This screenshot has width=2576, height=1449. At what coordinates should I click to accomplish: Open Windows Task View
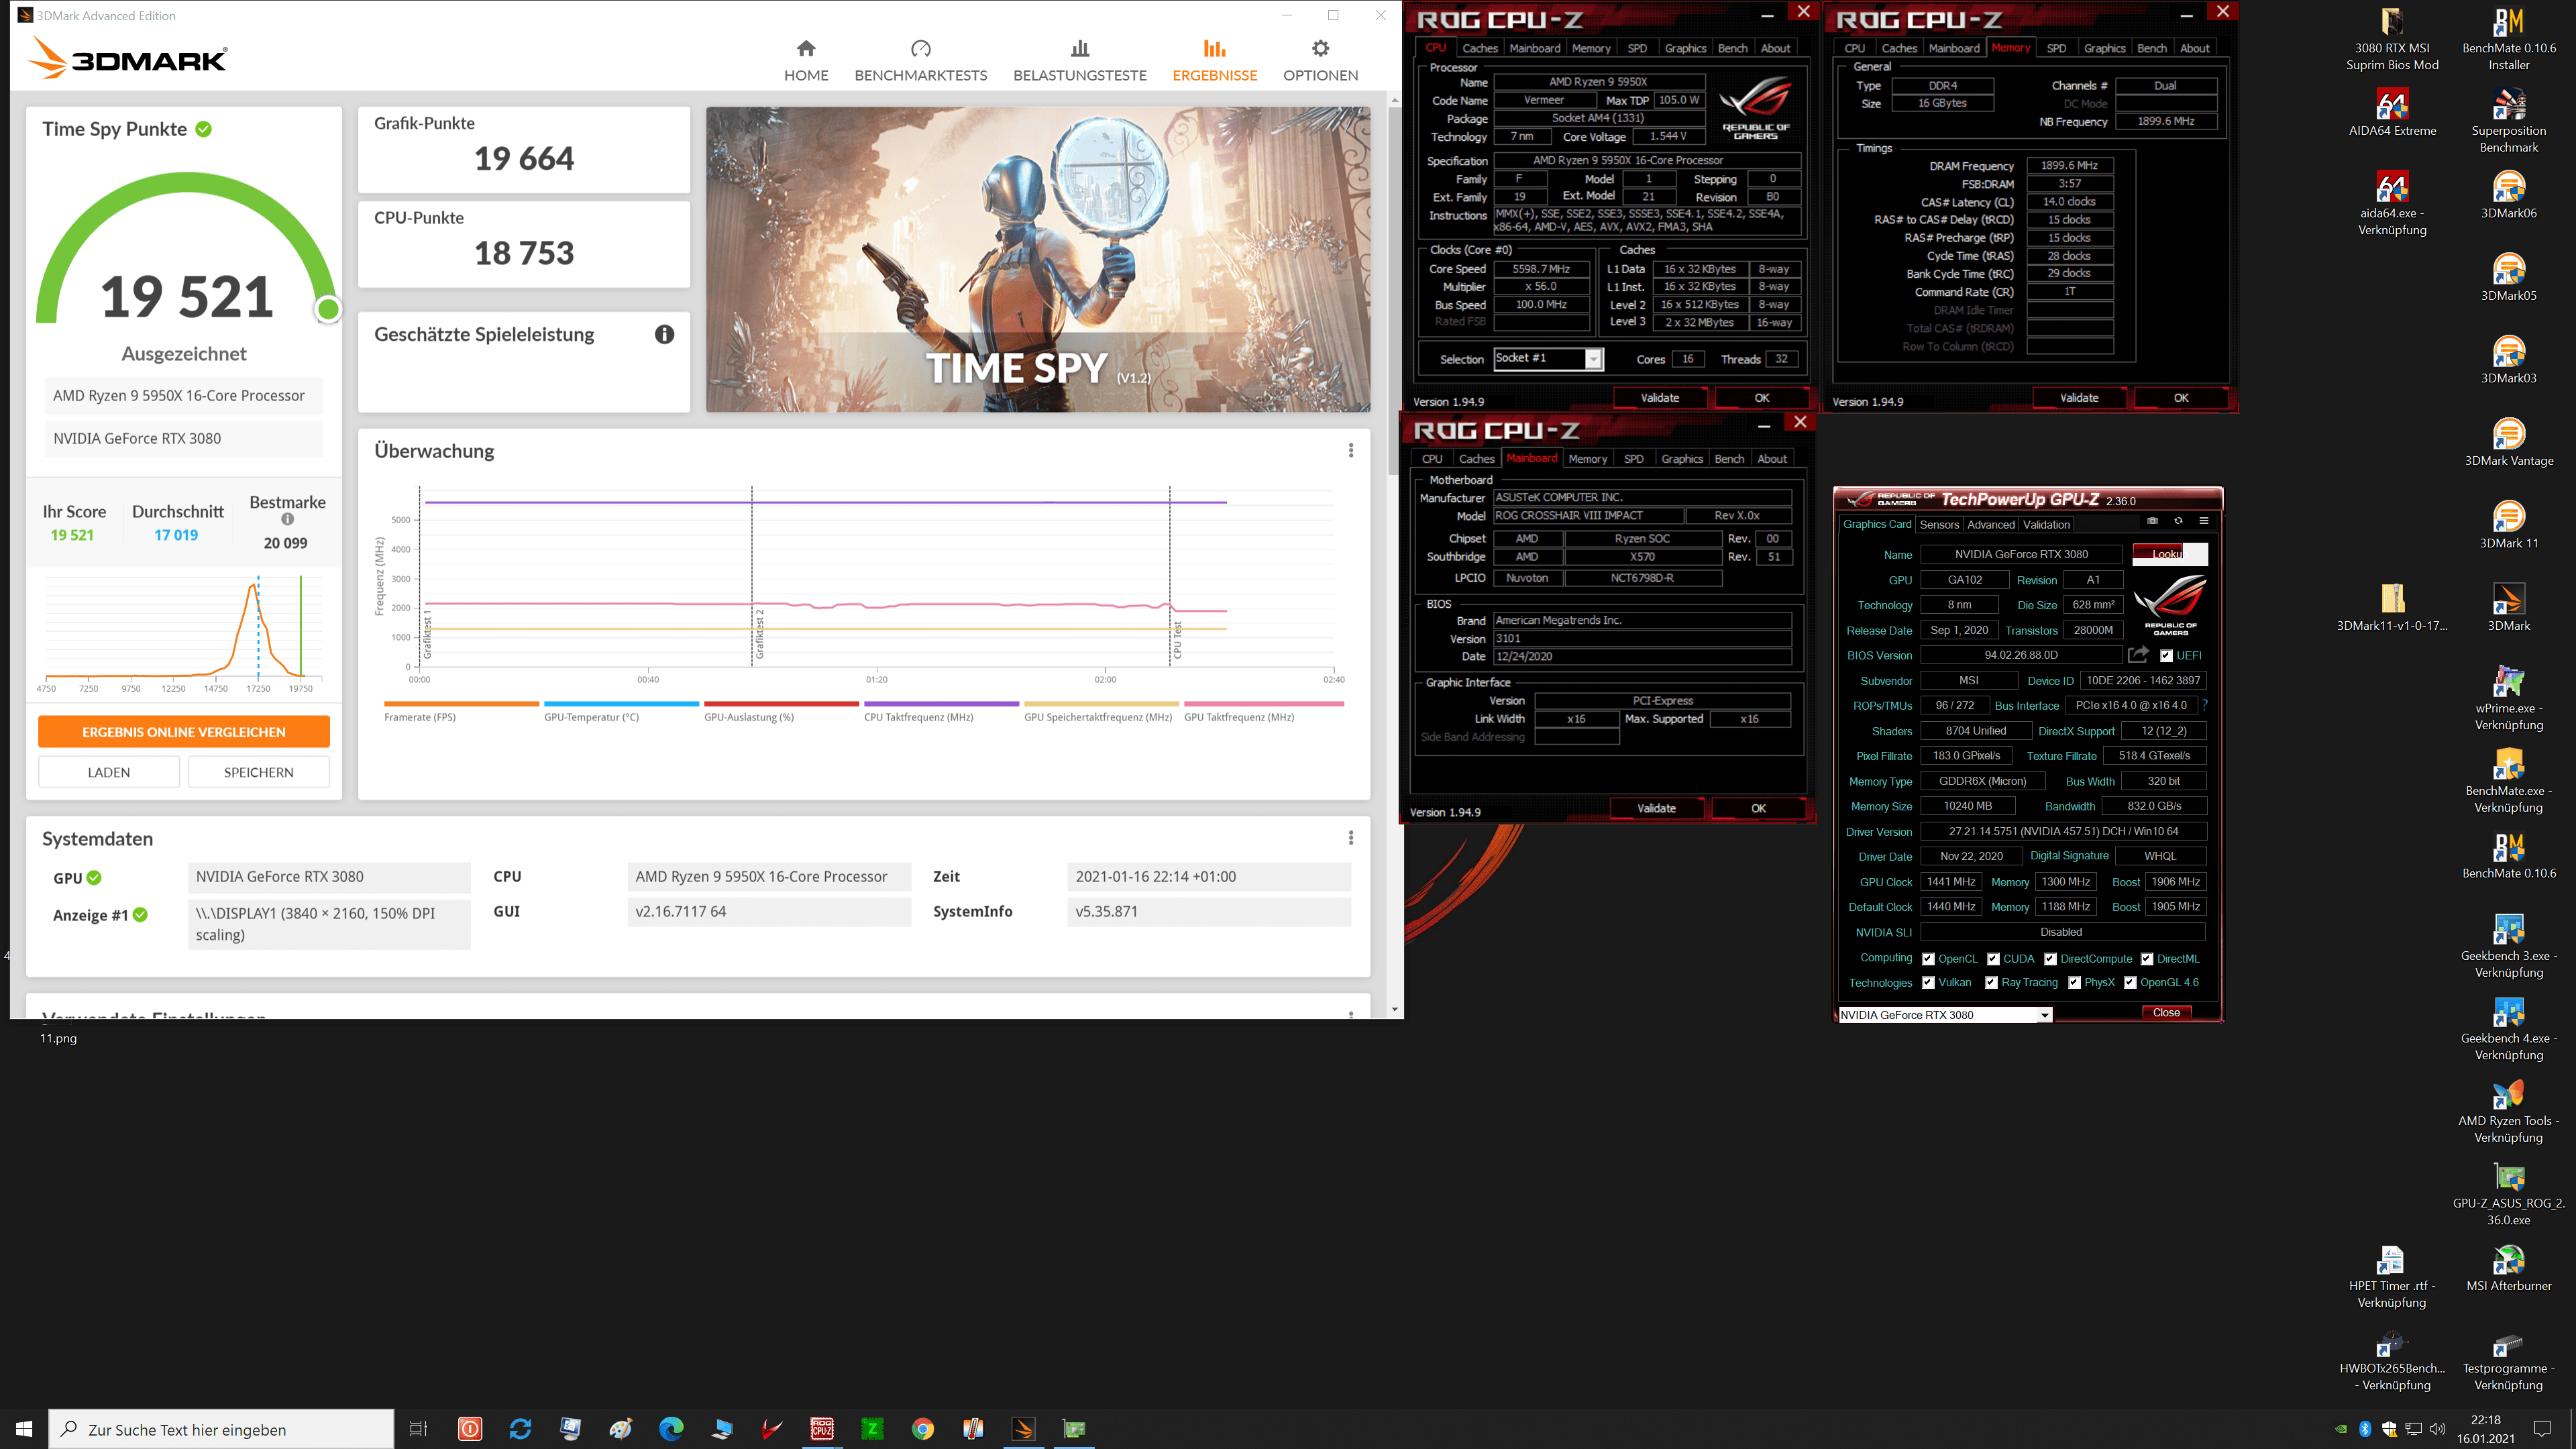click(x=419, y=1429)
